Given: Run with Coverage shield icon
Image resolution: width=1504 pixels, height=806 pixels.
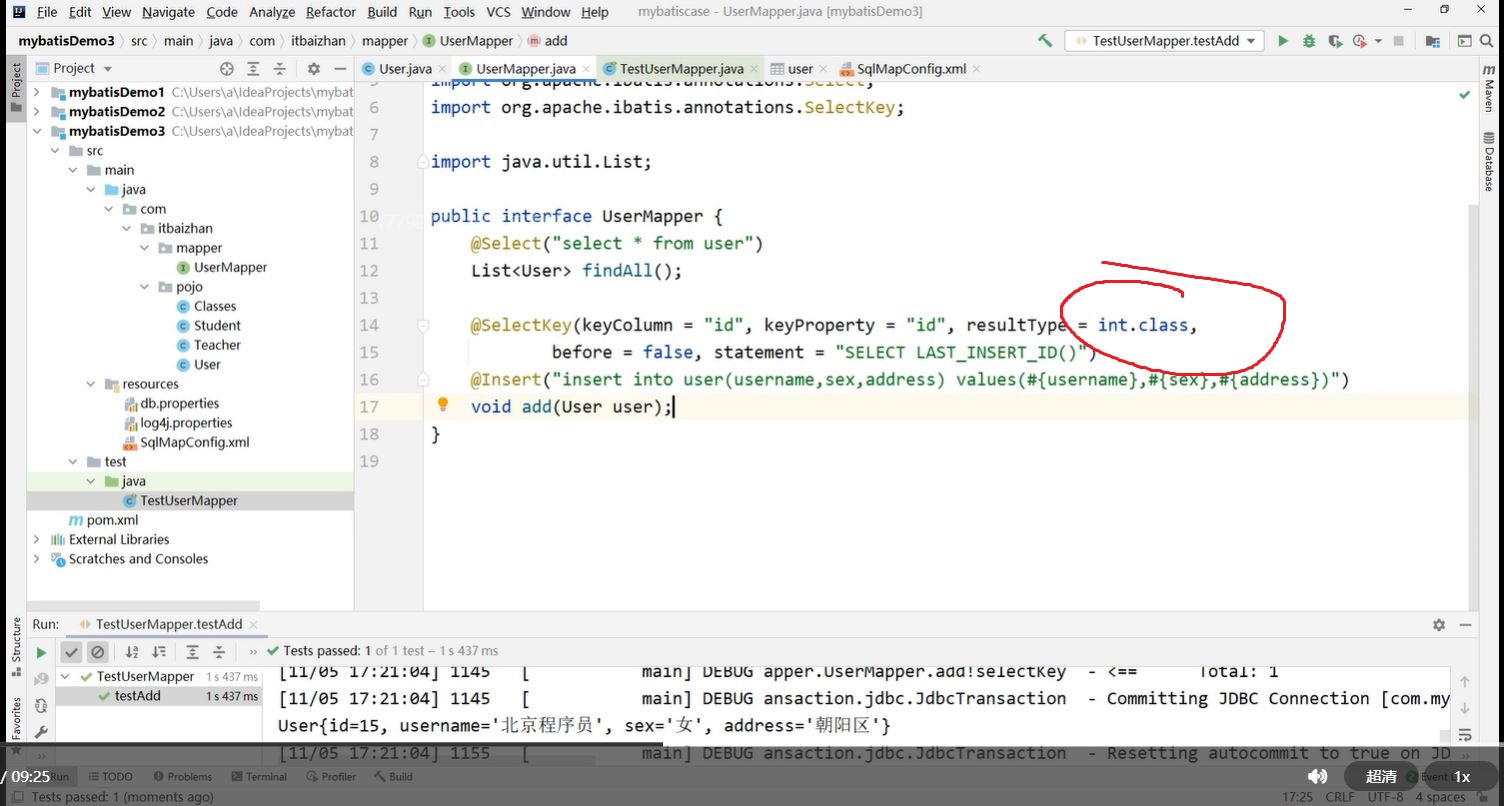Looking at the screenshot, I should tap(1334, 41).
